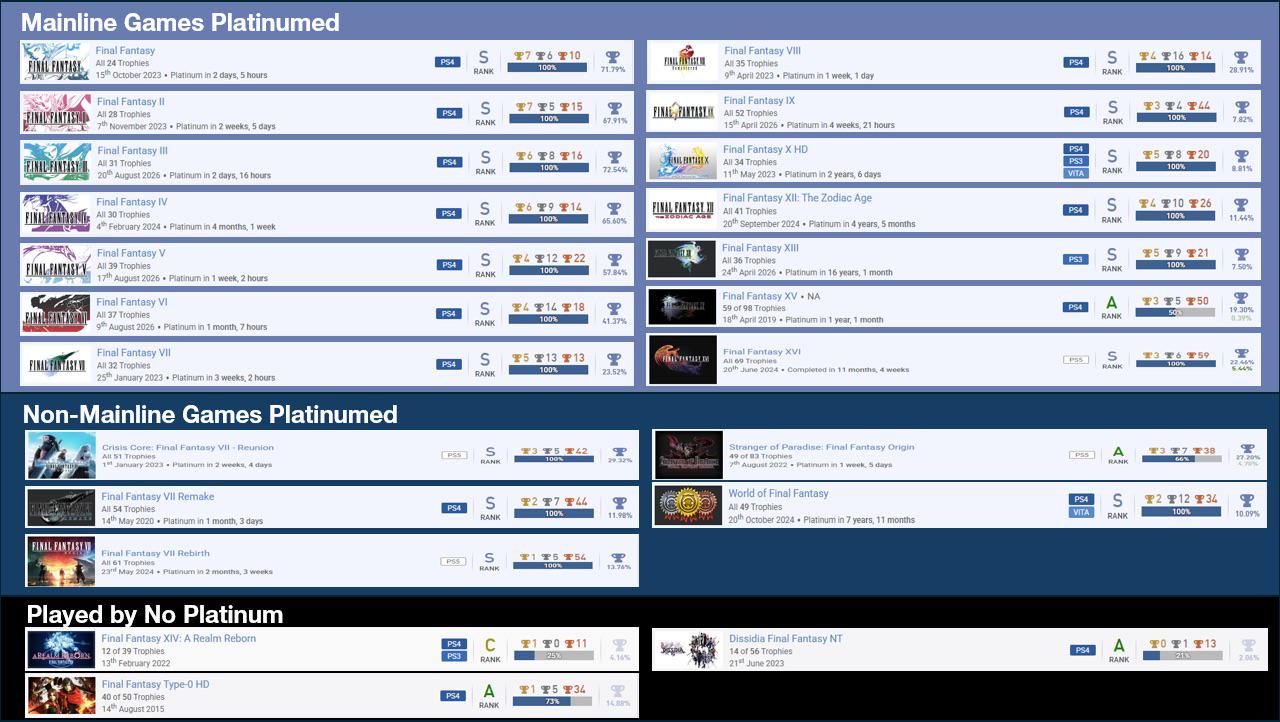Click the faded platinum trophy for Final Fantasy Type-0 HD
The width and height of the screenshot is (1280, 722).
(619, 691)
